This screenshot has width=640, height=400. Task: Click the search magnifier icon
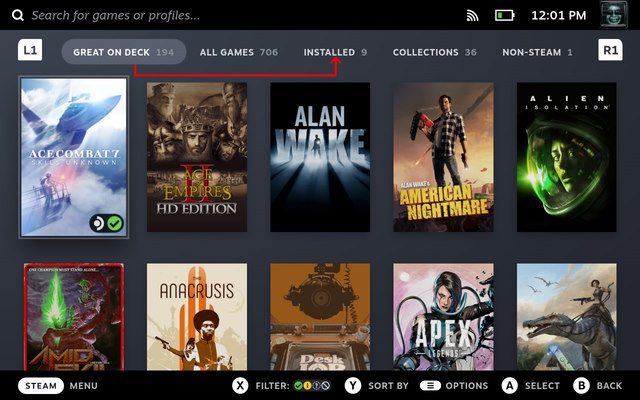[x=18, y=16]
